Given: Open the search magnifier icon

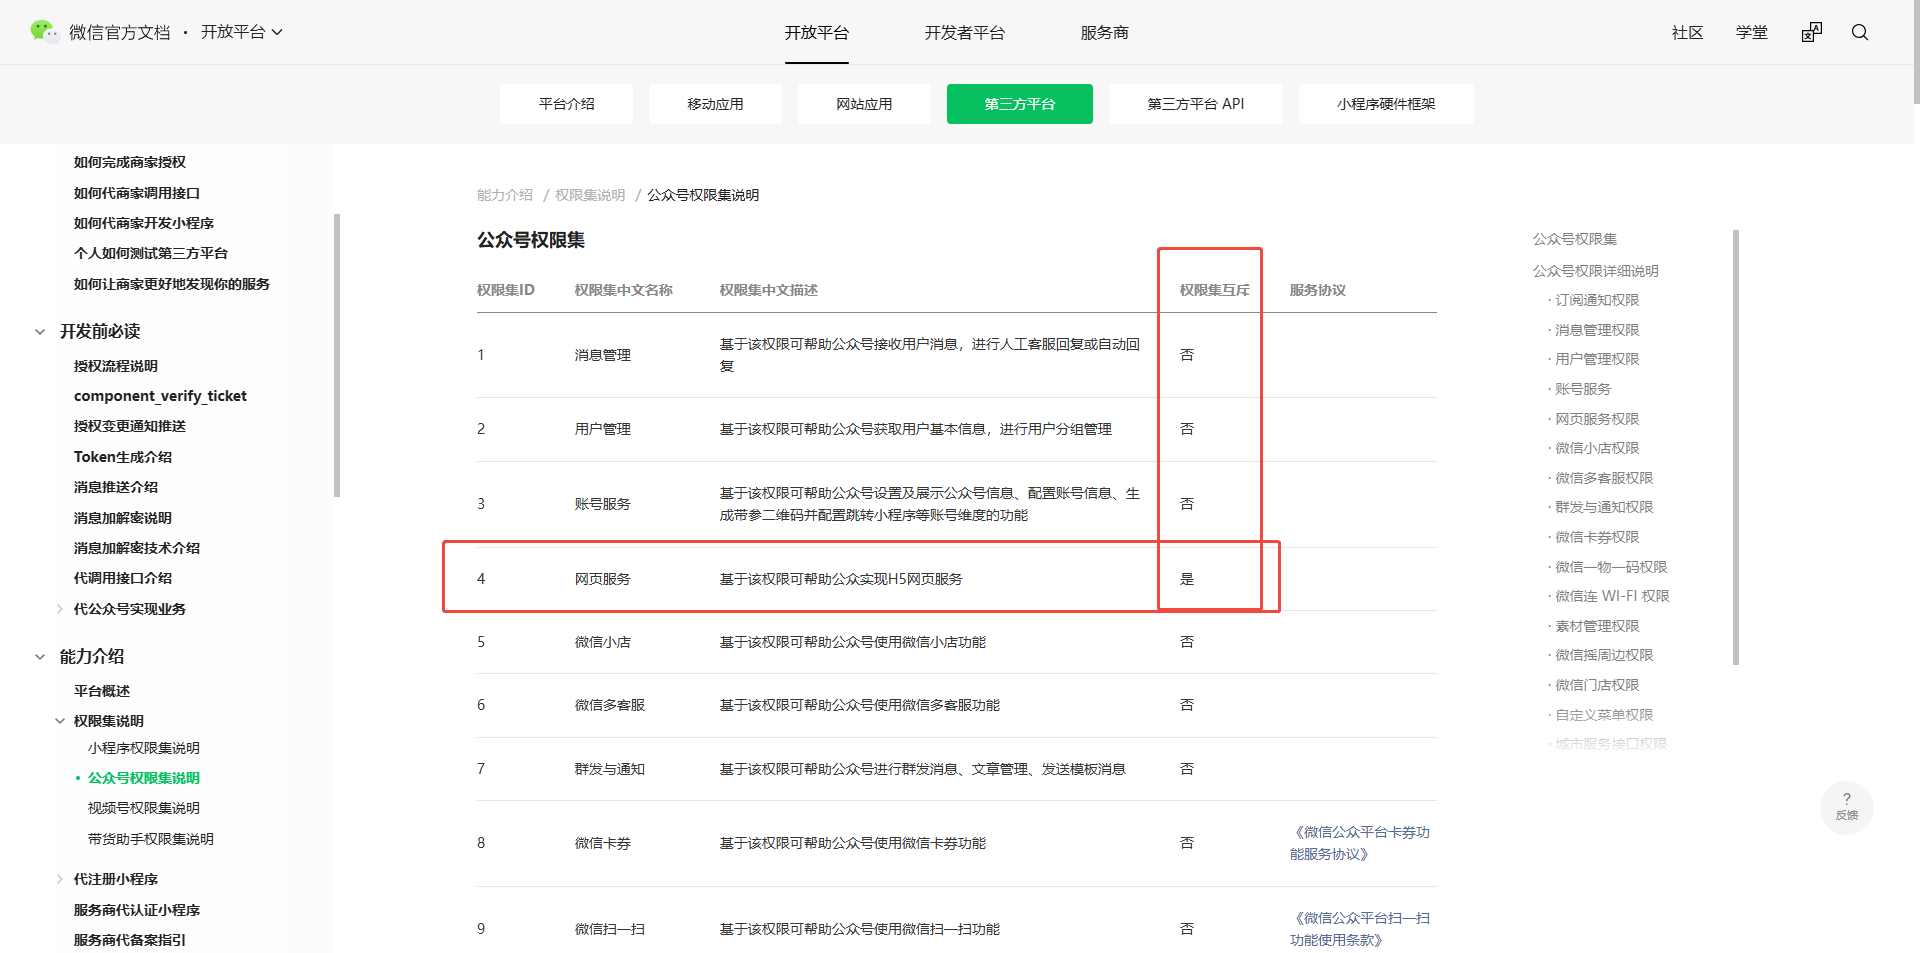Looking at the screenshot, I should tap(1860, 32).
